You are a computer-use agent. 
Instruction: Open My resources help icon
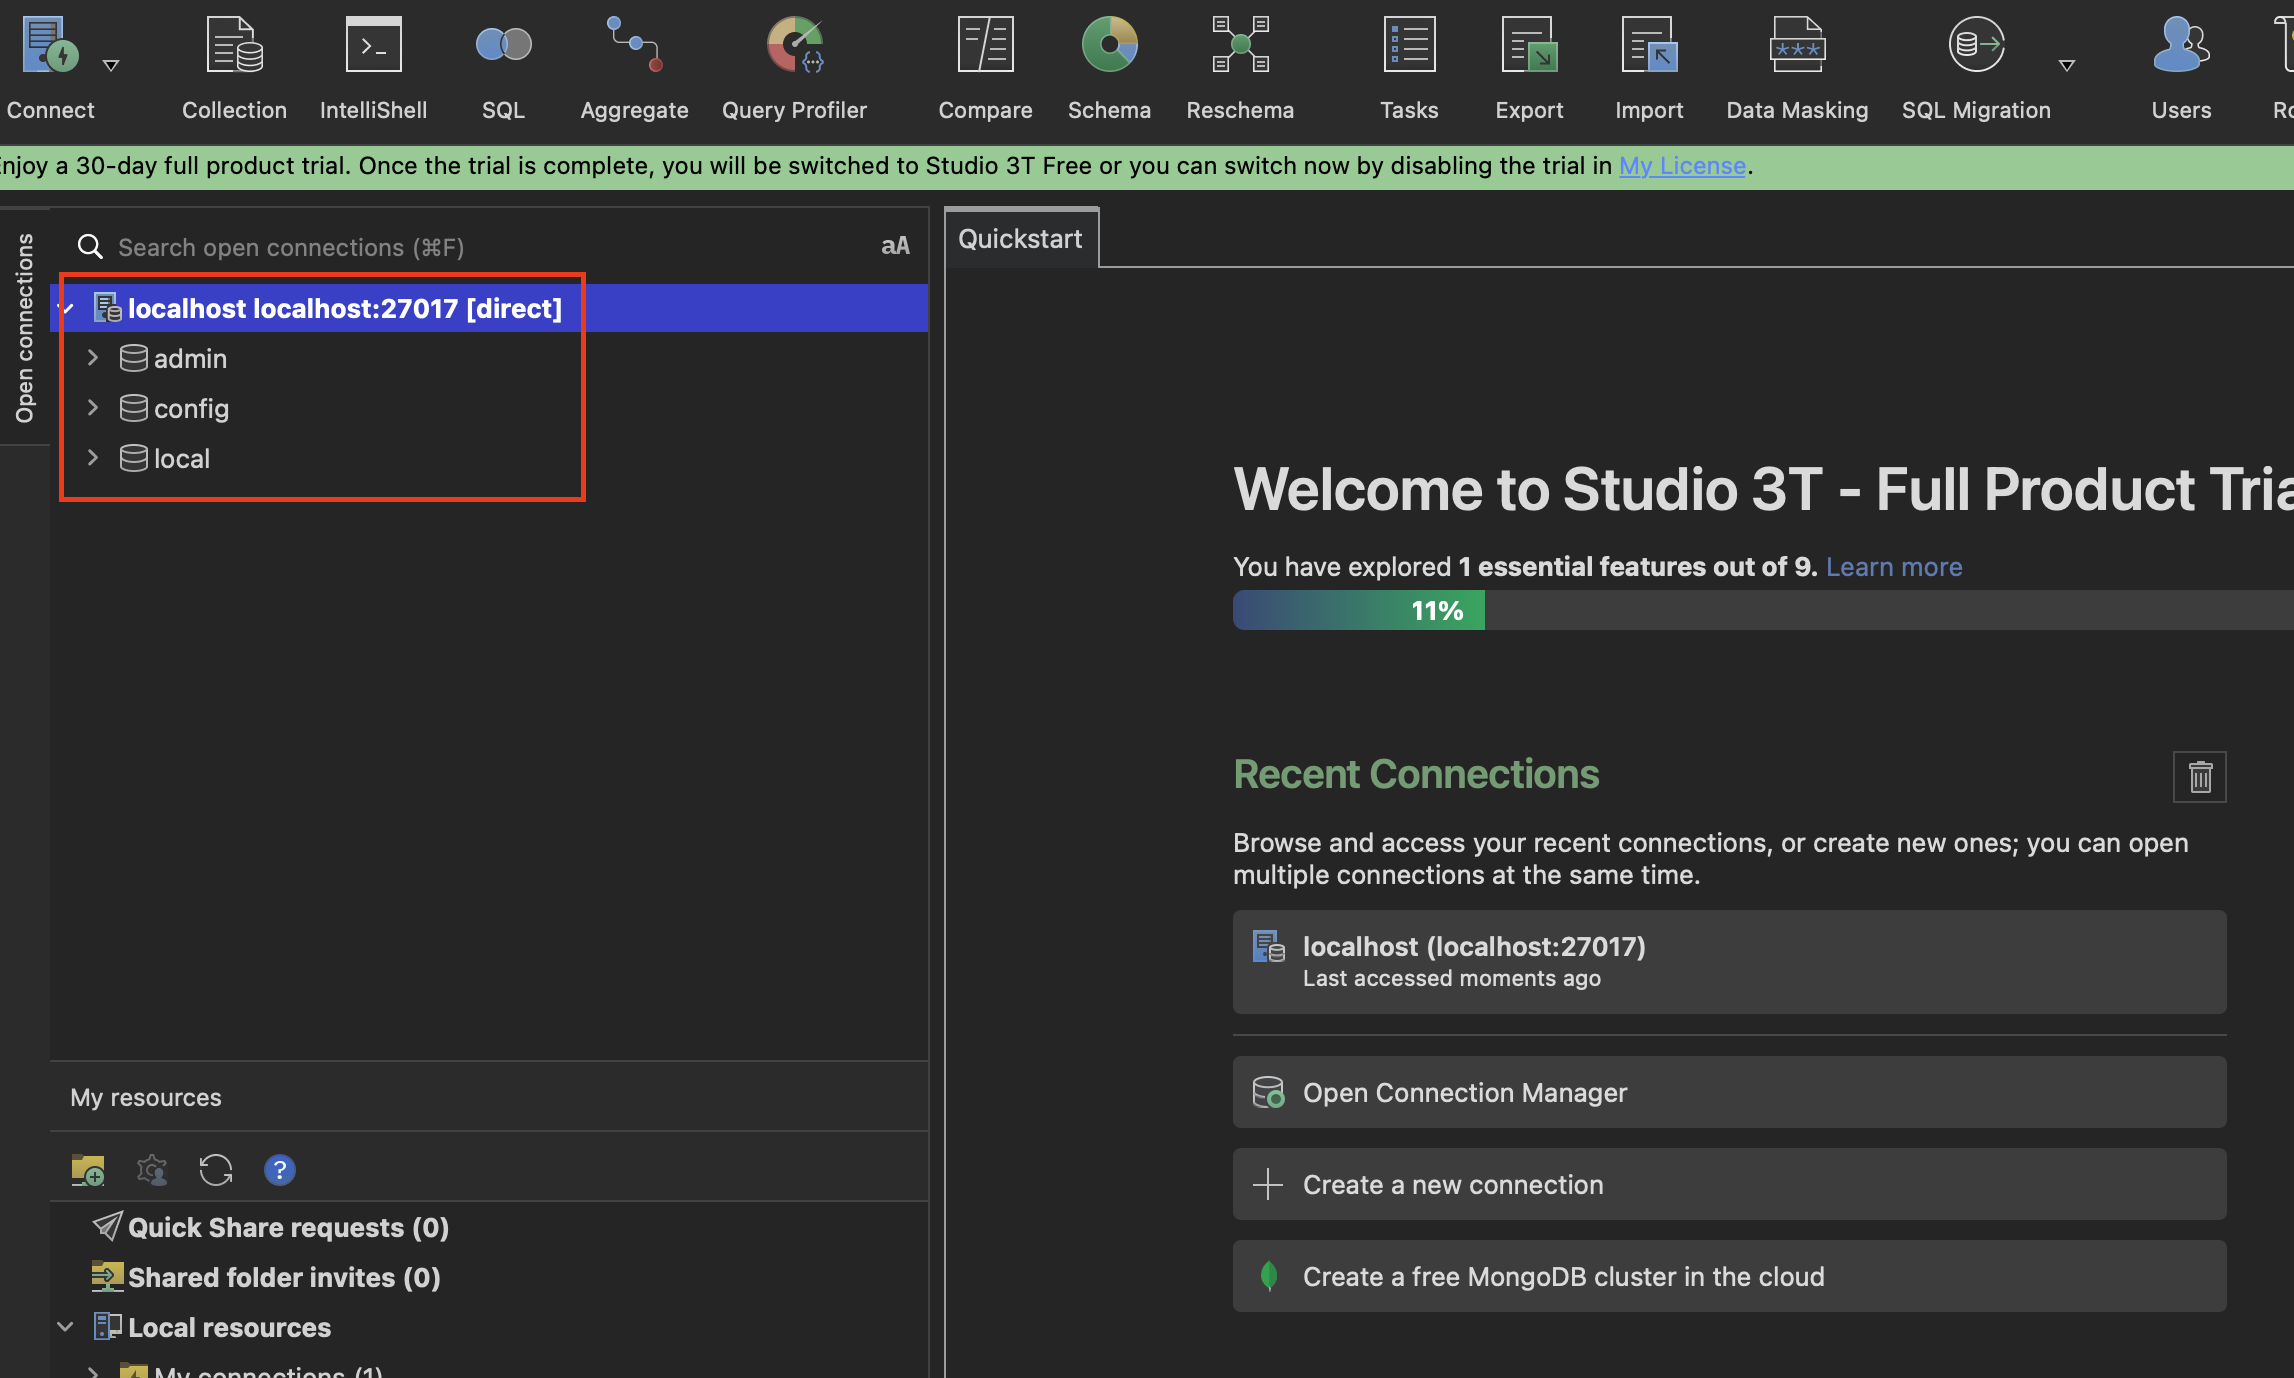tap(280, 1169)
